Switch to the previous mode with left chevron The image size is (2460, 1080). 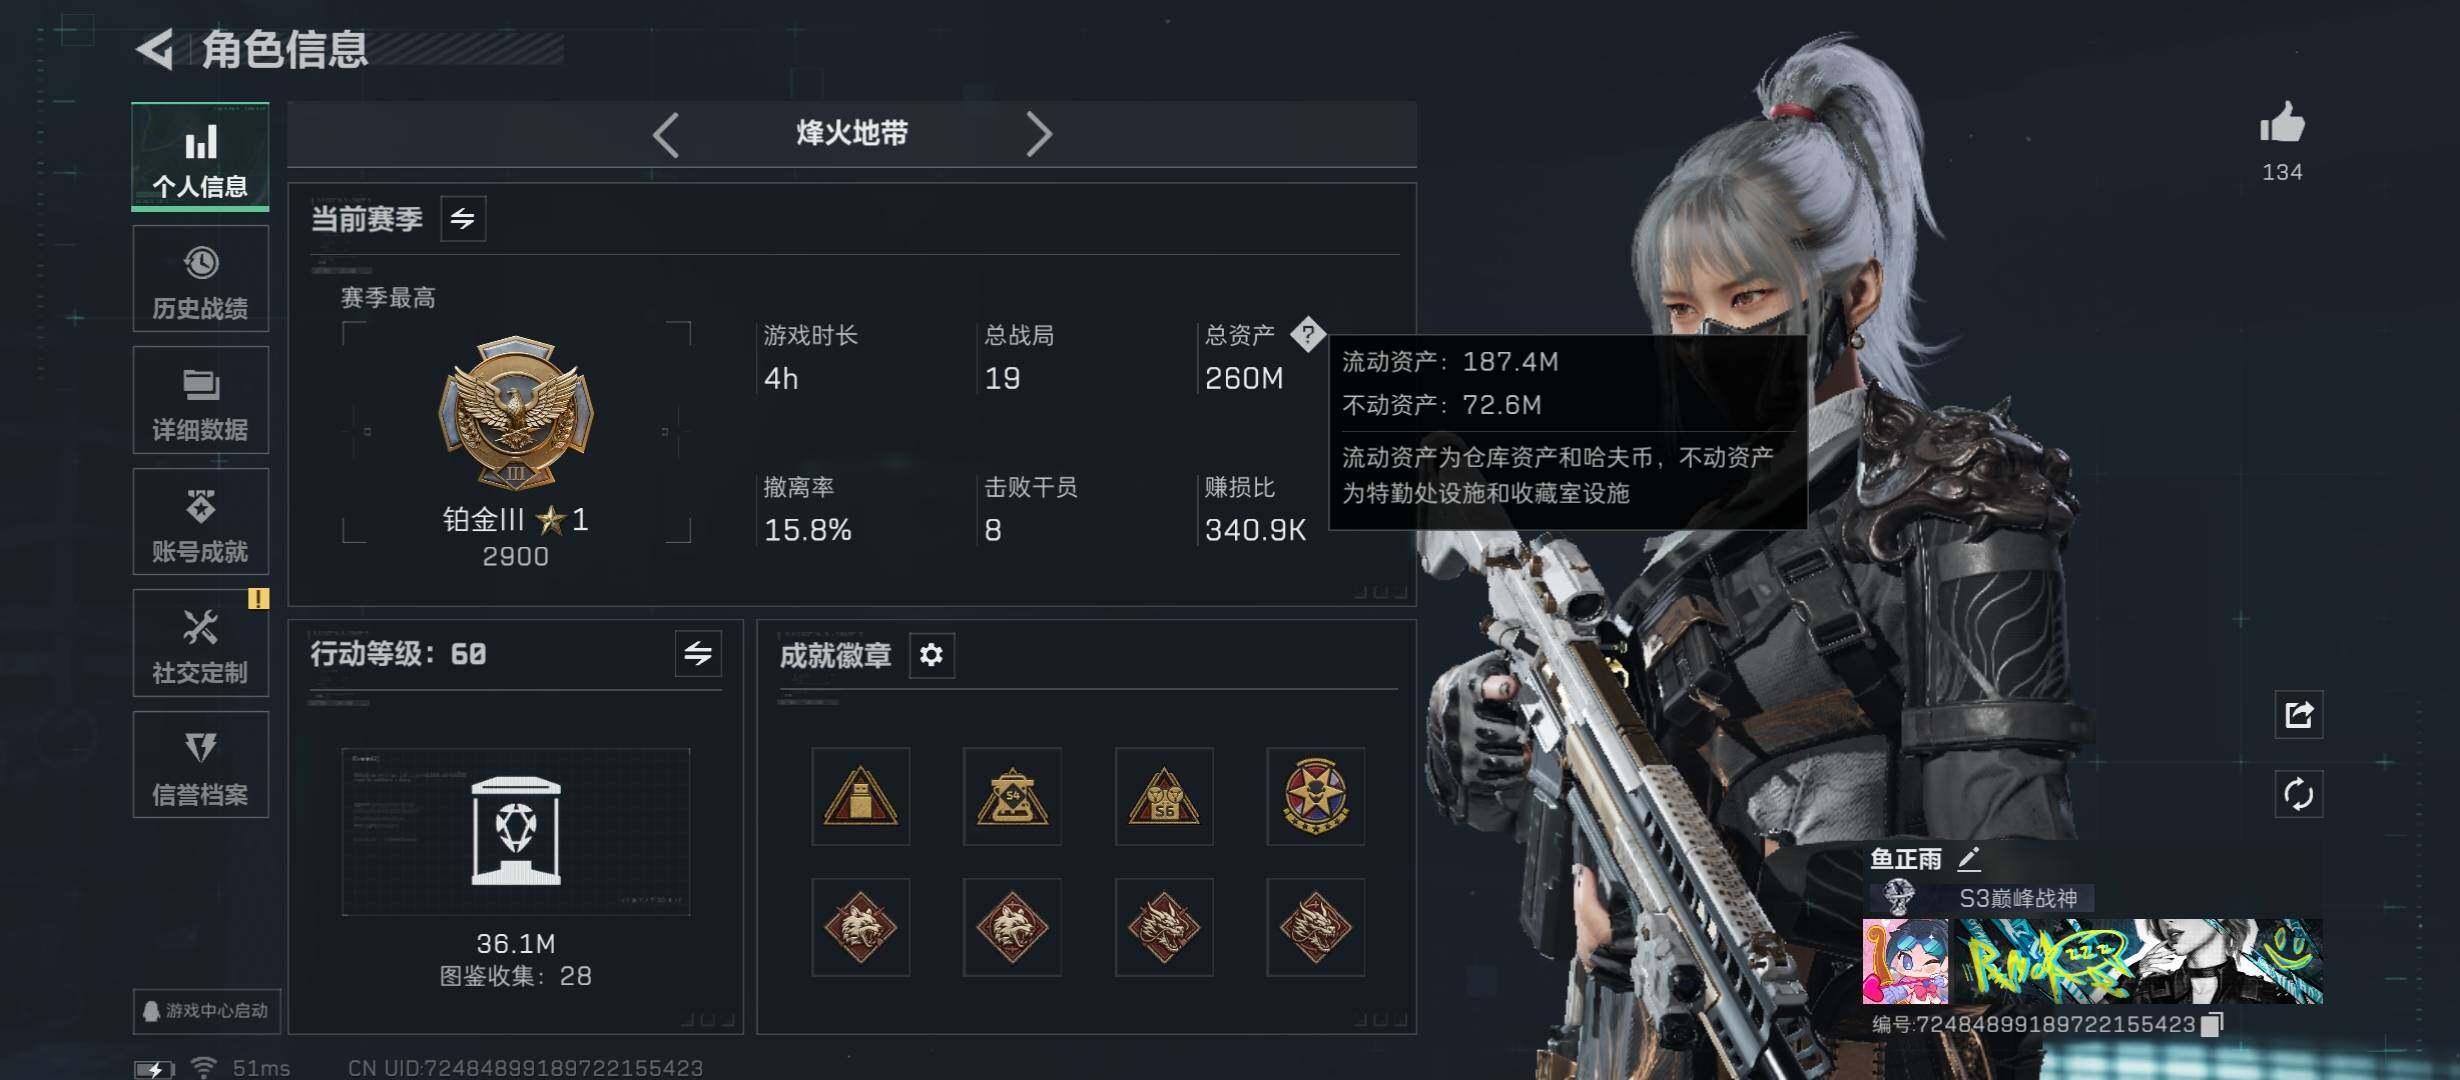[666, 134]
